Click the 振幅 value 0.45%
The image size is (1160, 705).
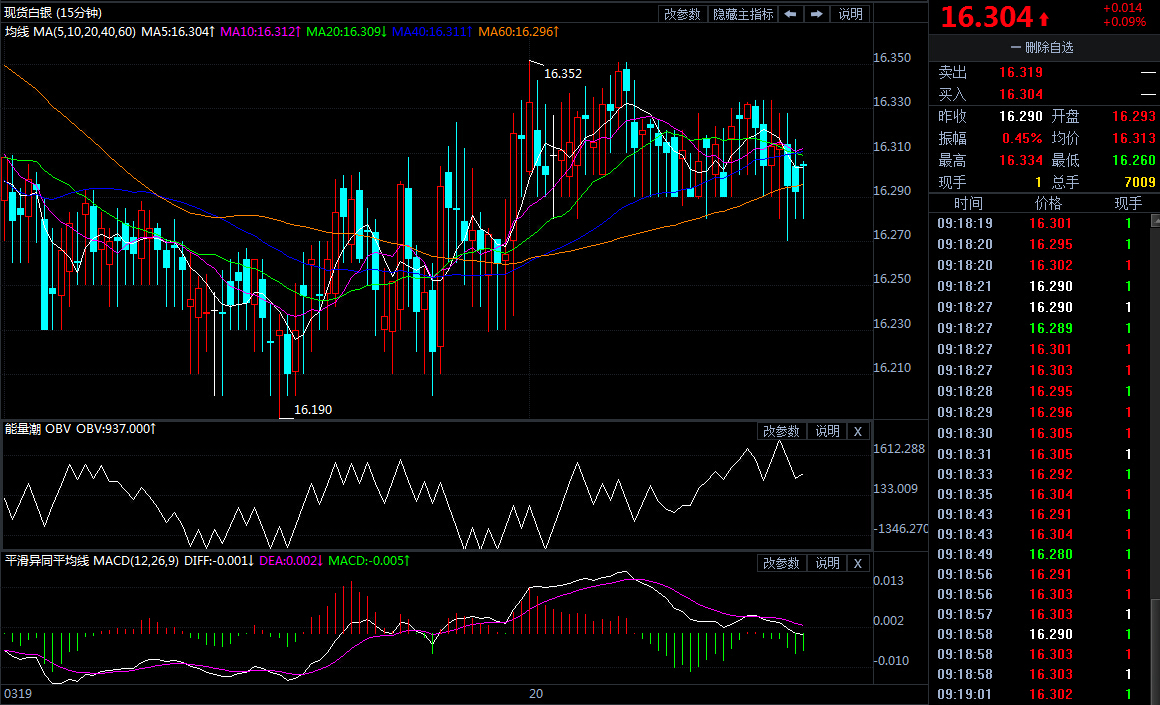1022,139
